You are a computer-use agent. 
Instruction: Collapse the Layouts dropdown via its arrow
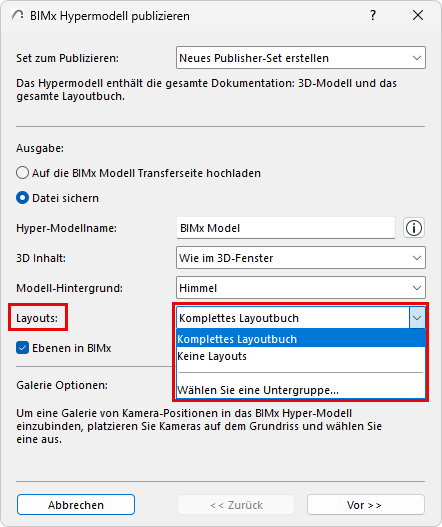(x=417, y=318)
